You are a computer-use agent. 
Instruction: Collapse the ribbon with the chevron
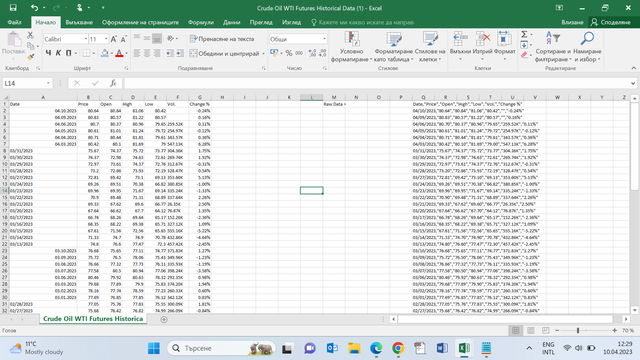point(633,68)
